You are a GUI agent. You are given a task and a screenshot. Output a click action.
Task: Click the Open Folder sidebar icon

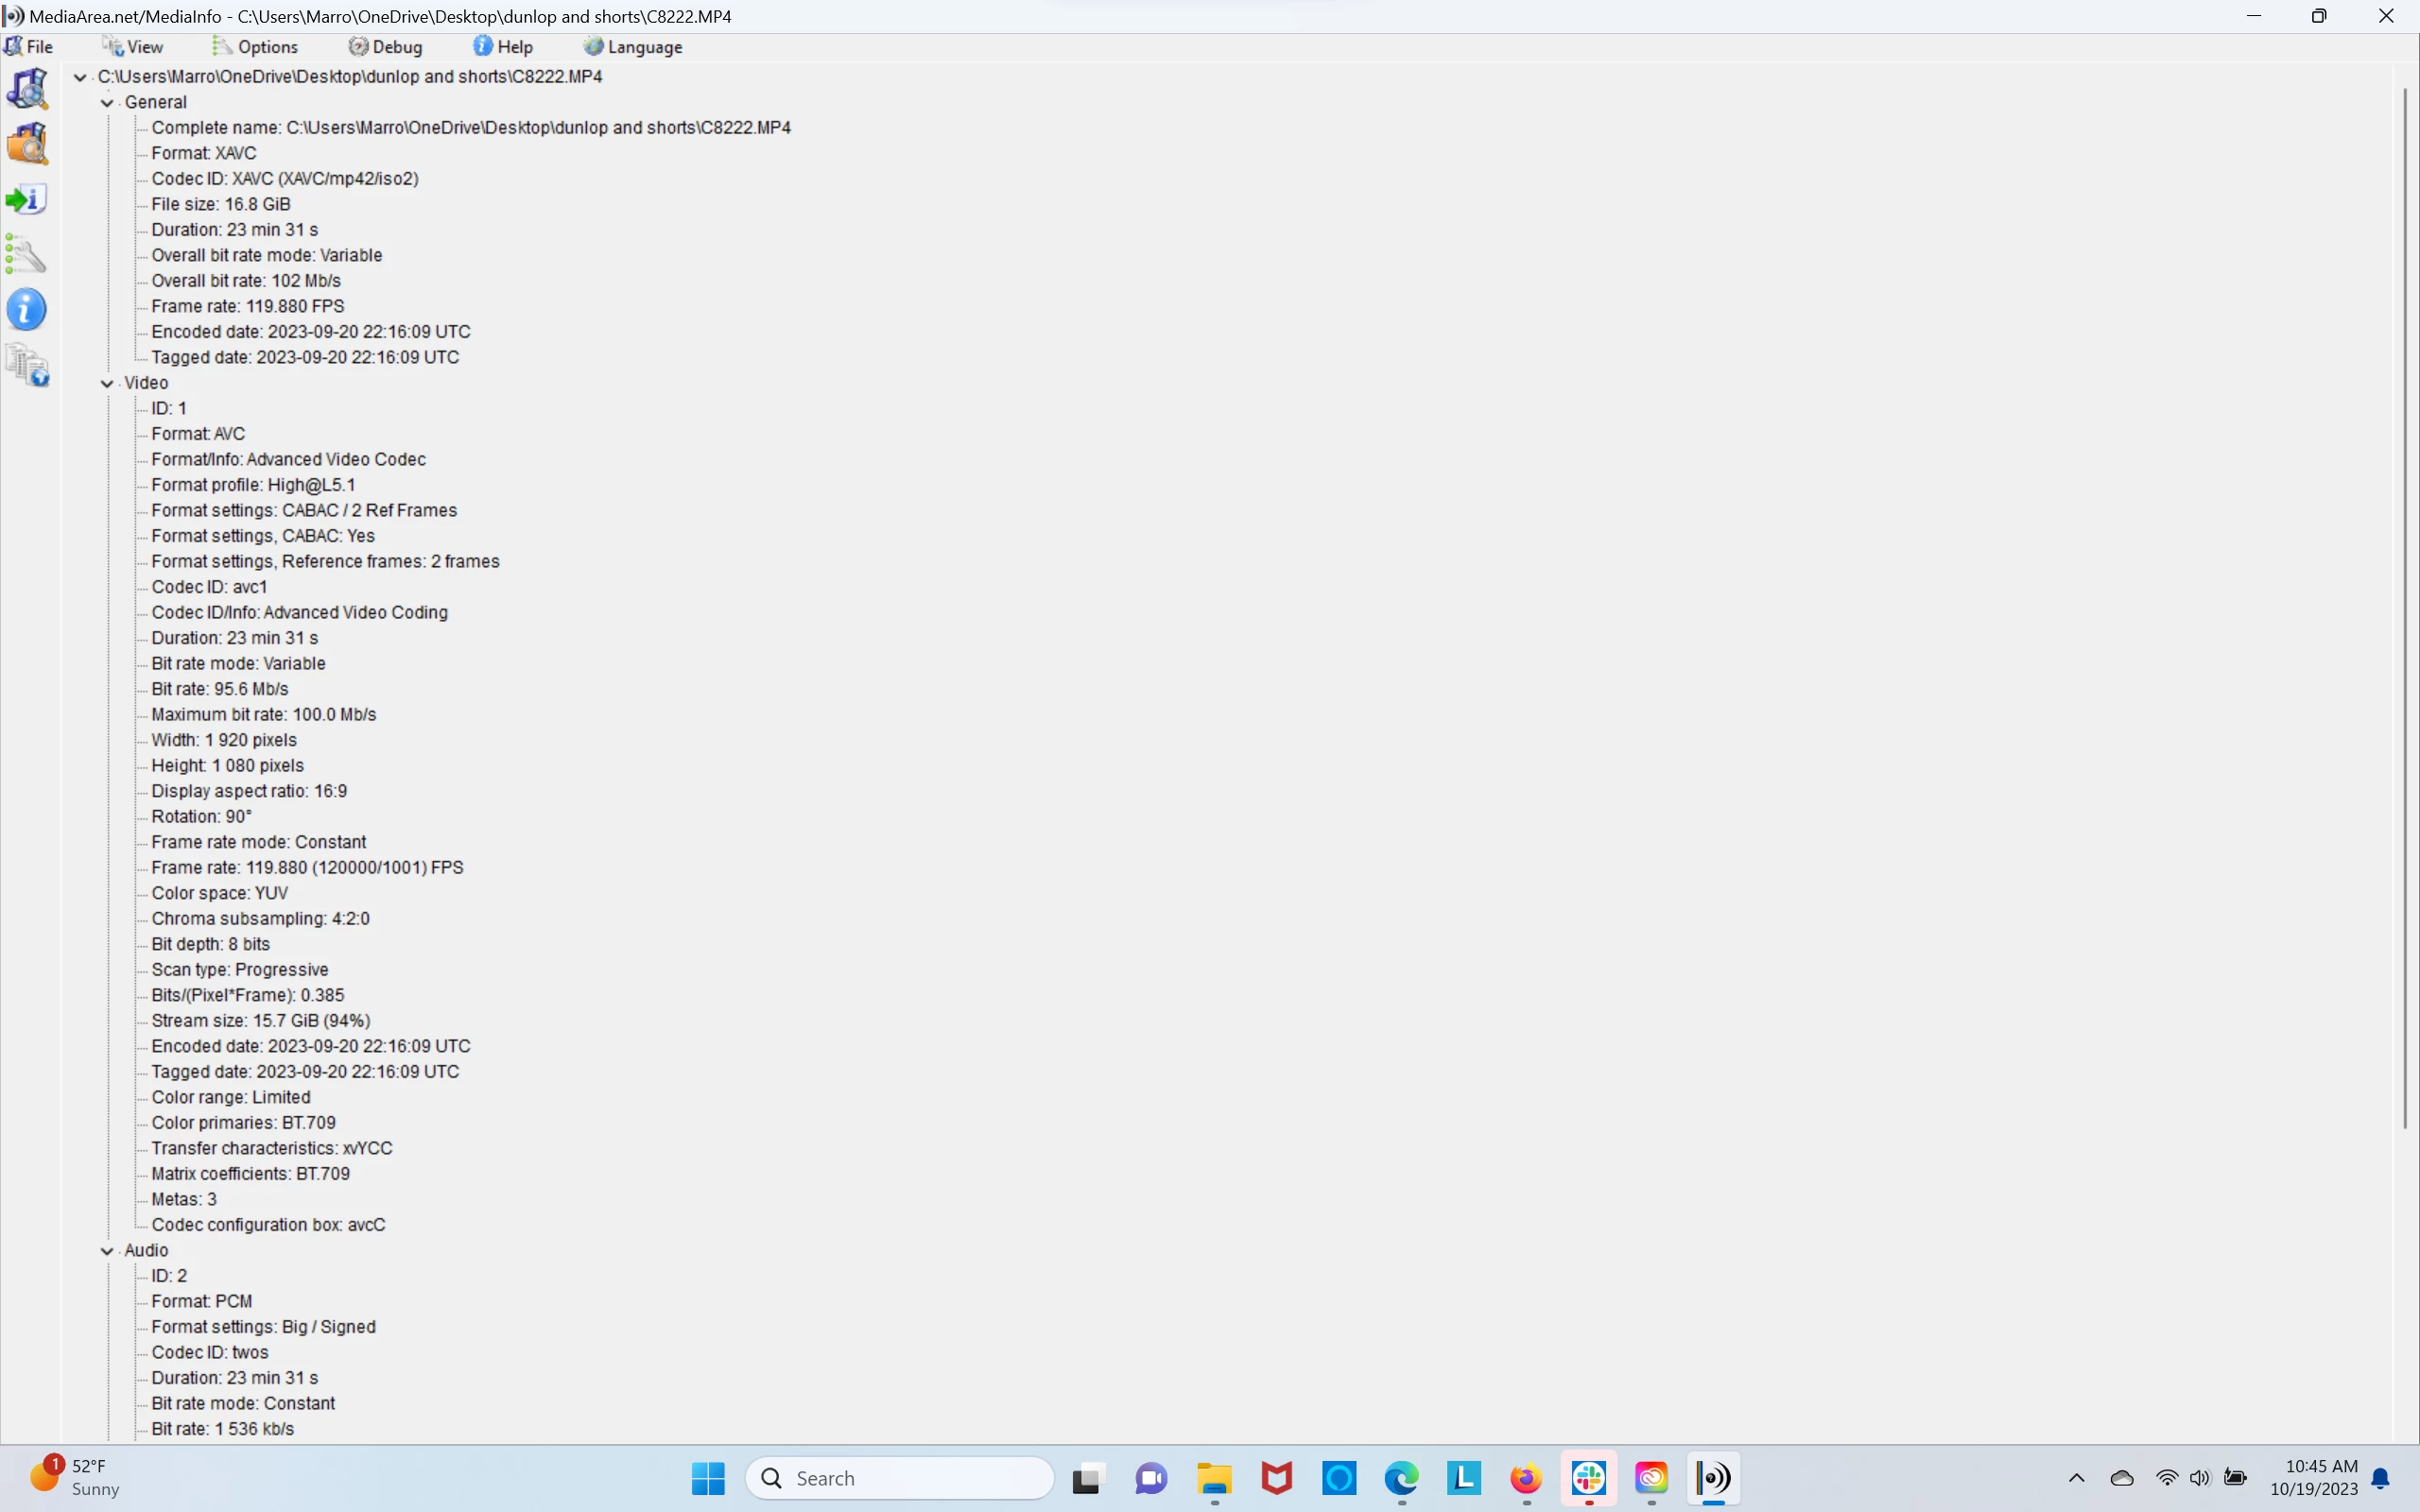tap(27, 144)
